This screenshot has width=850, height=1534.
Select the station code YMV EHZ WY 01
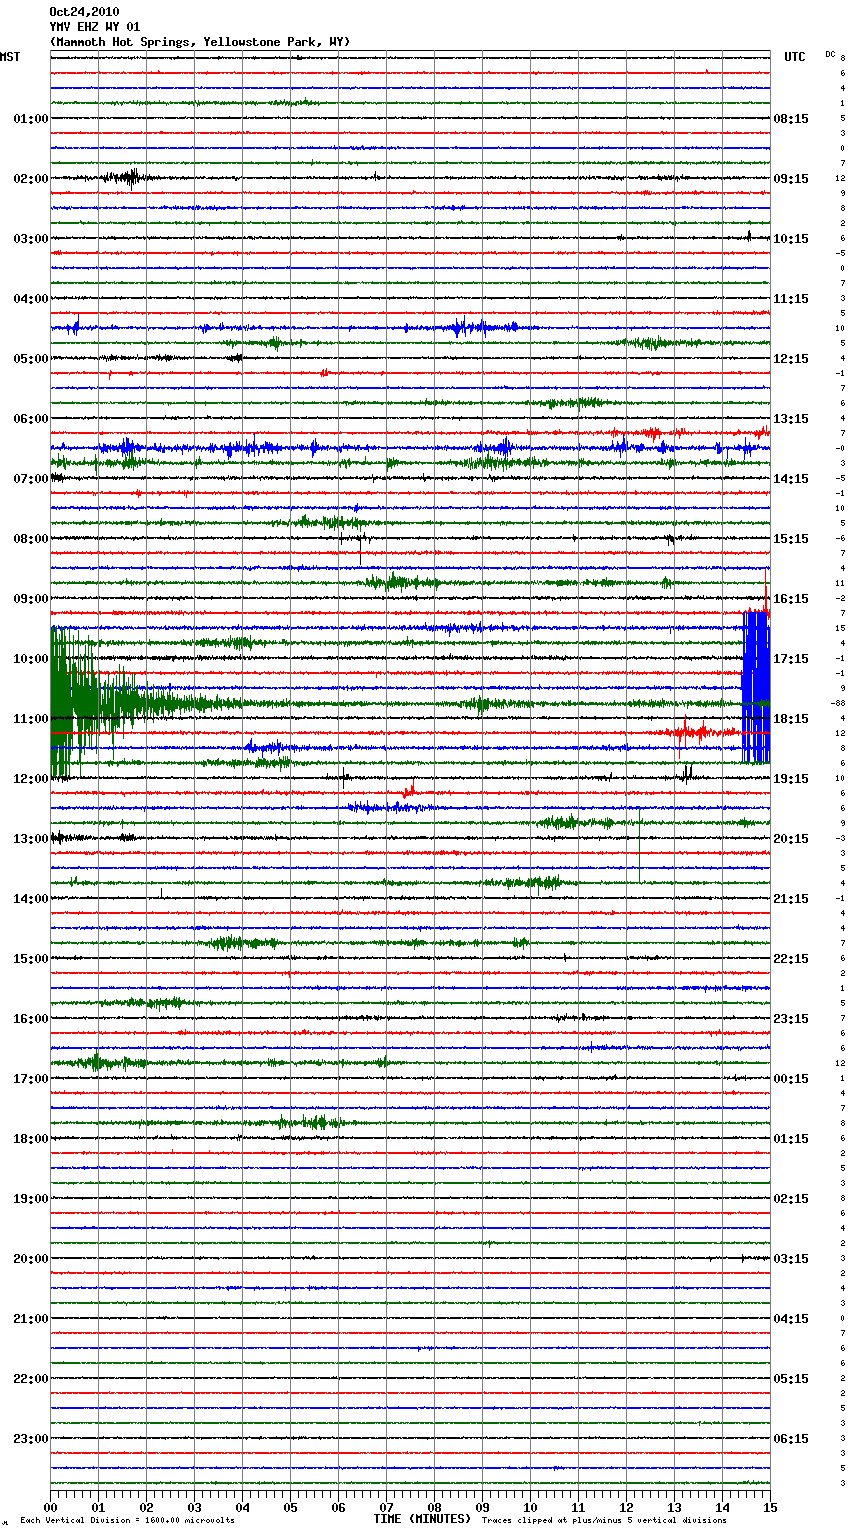95,27
